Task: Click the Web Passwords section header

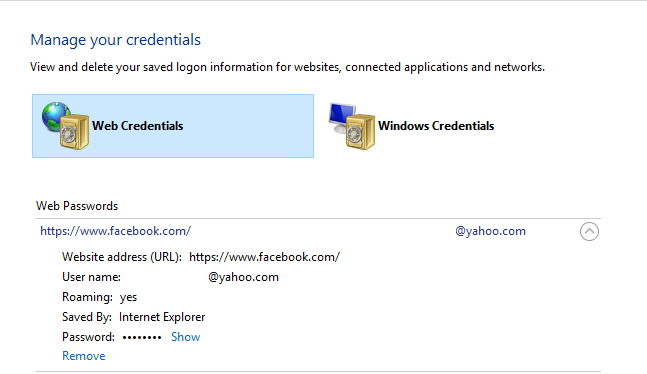Action: coord(77,206)
